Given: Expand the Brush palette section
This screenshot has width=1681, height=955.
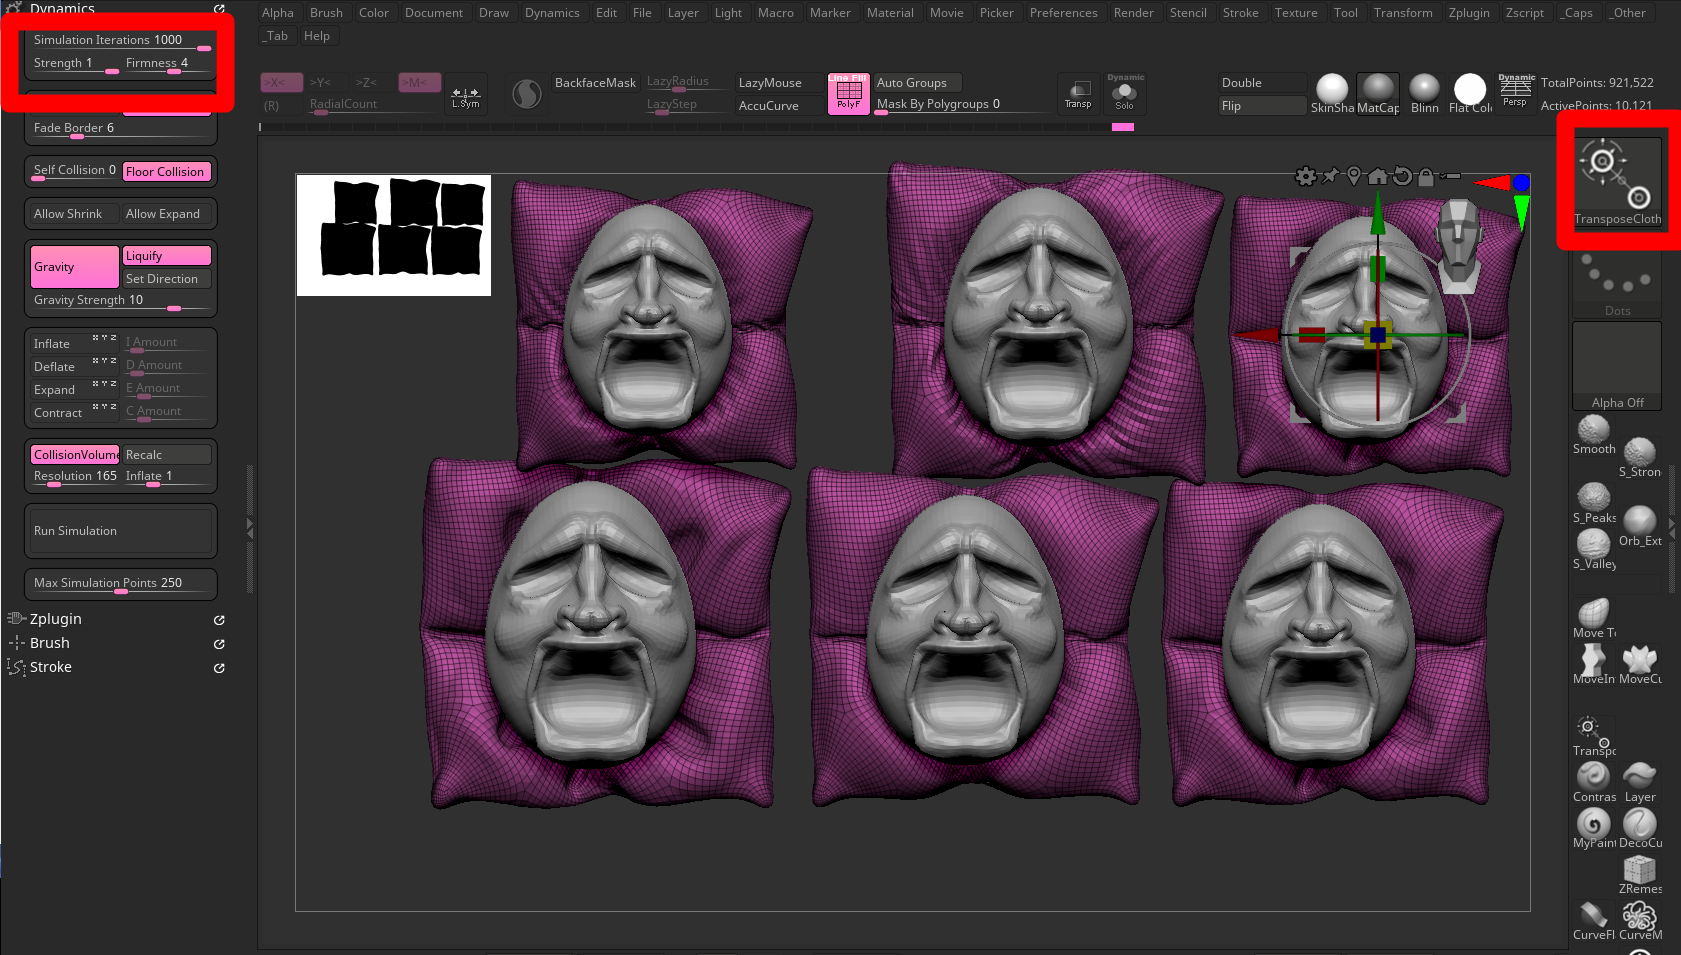Looking at the screenshot, I should pos(50,643).
